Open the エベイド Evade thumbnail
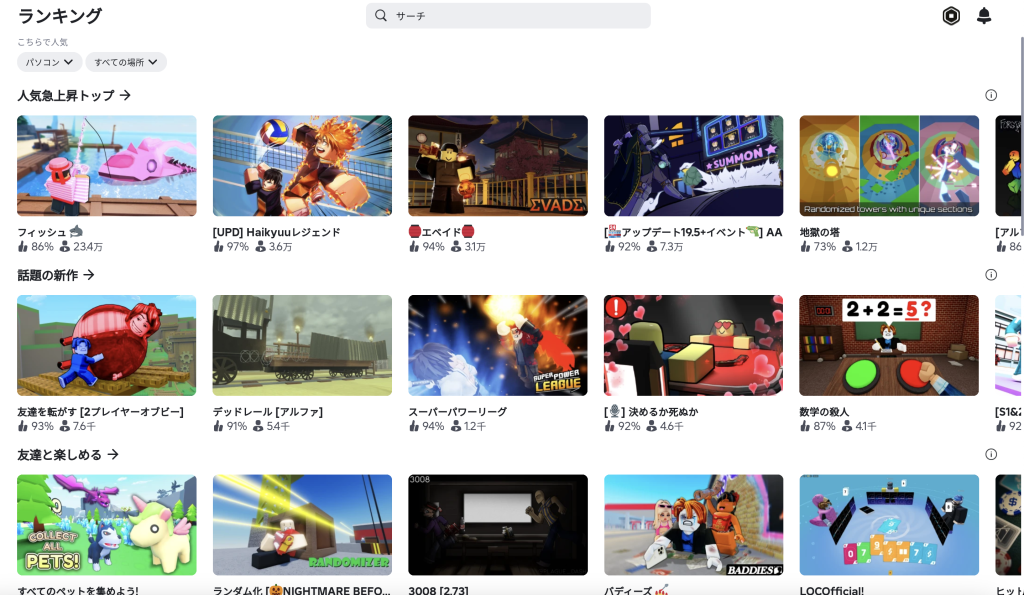 point(498,166)
